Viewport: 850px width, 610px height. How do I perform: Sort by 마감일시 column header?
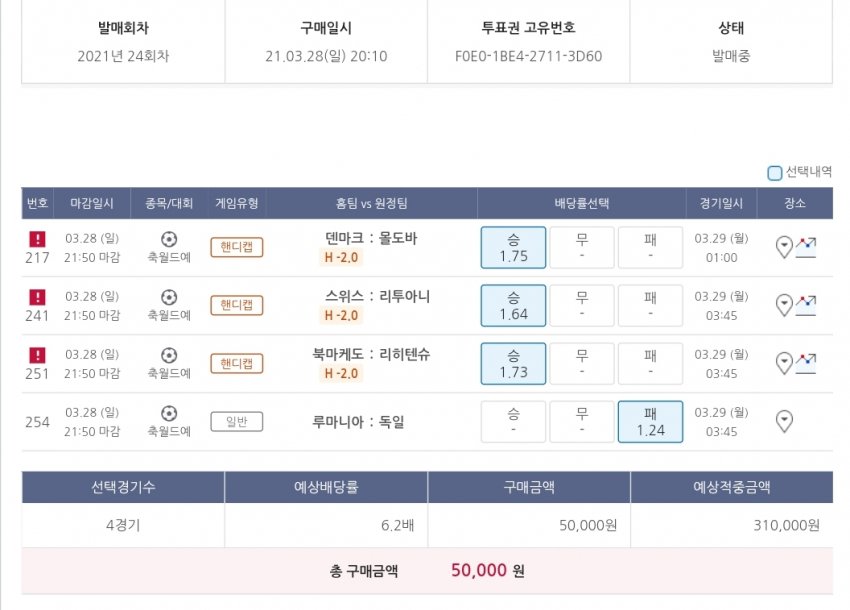point(92,203)
